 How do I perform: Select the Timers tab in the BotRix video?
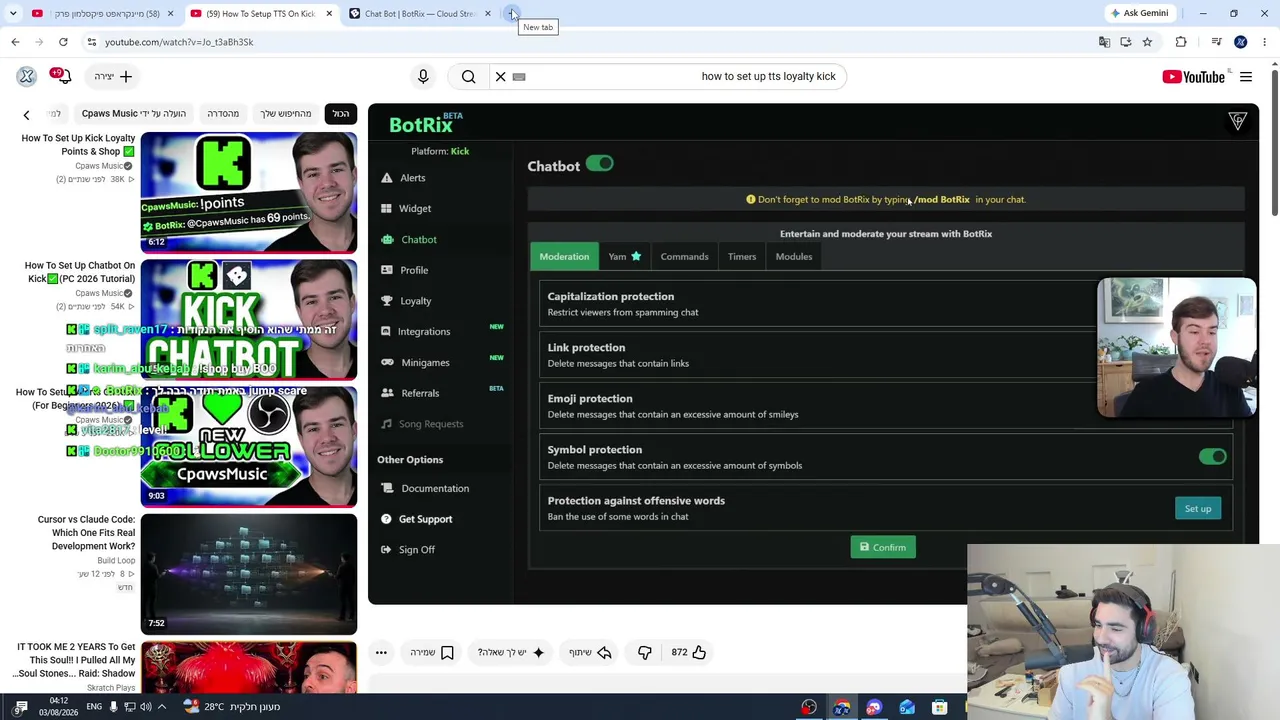[742, 257]
